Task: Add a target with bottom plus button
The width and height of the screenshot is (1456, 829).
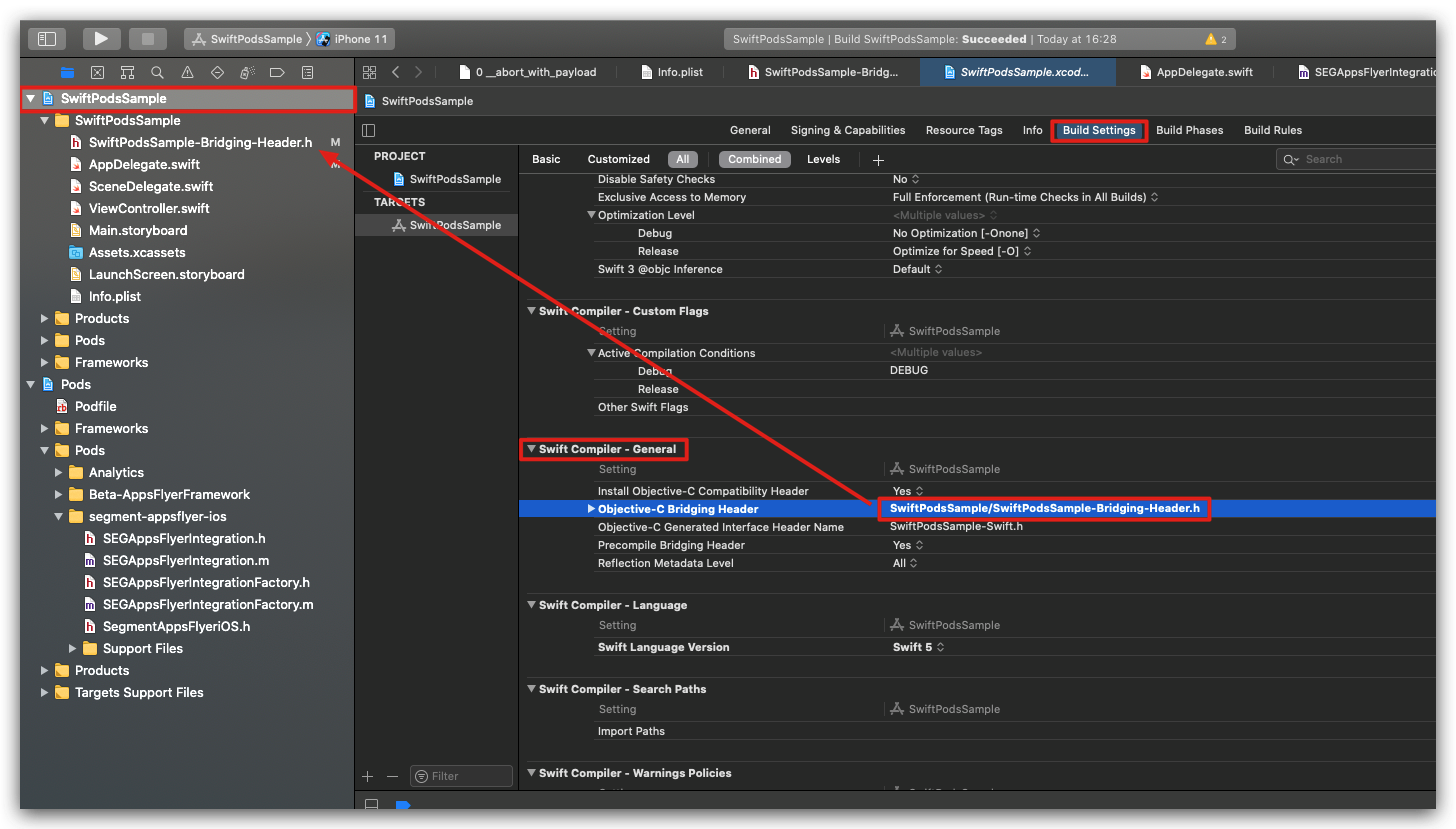Action: coord(367,776)
